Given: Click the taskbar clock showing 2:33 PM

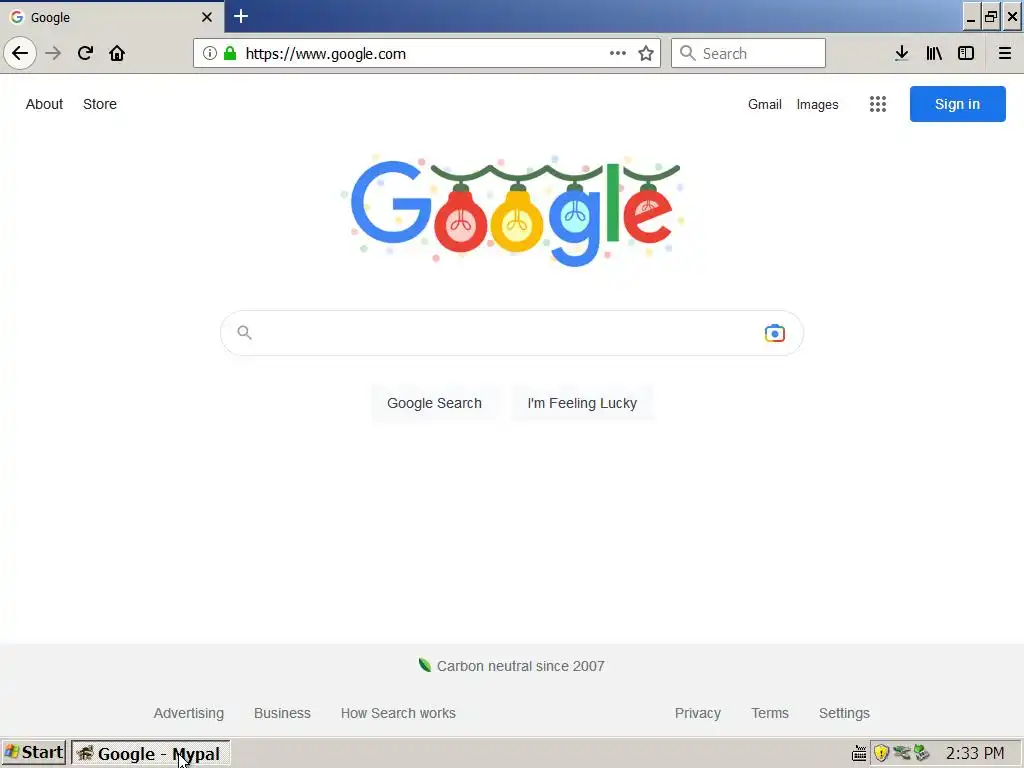Looking at the screenshot, I should point(975,753).
